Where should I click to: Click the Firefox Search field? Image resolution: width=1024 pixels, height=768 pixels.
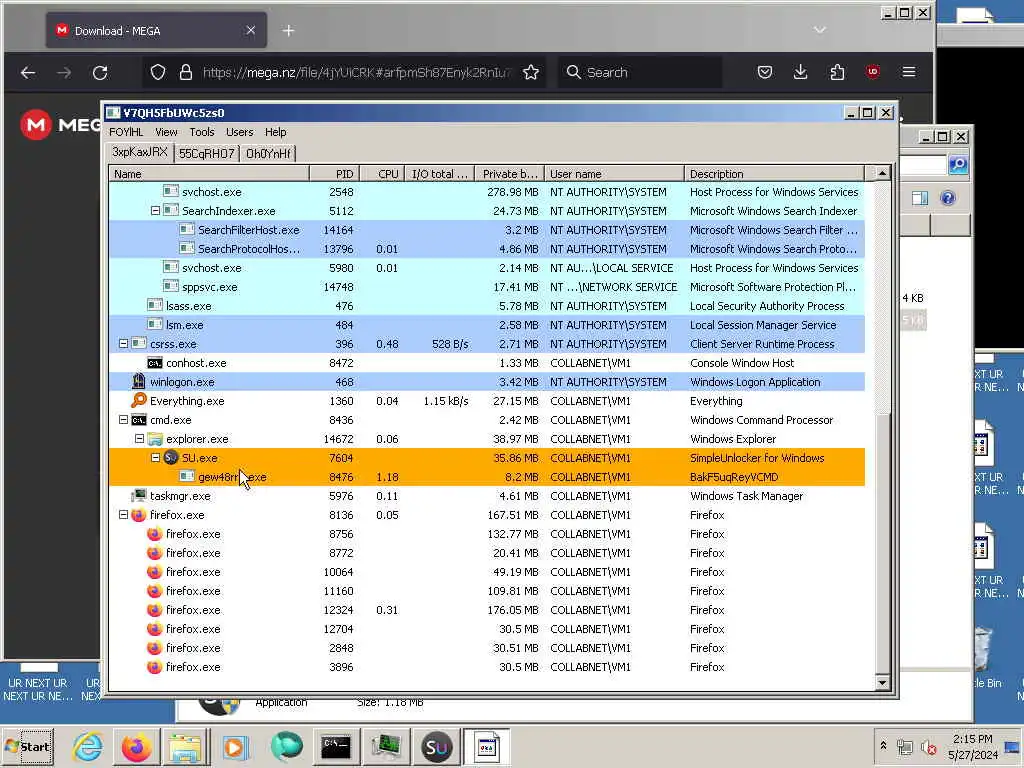pos(640,72)
